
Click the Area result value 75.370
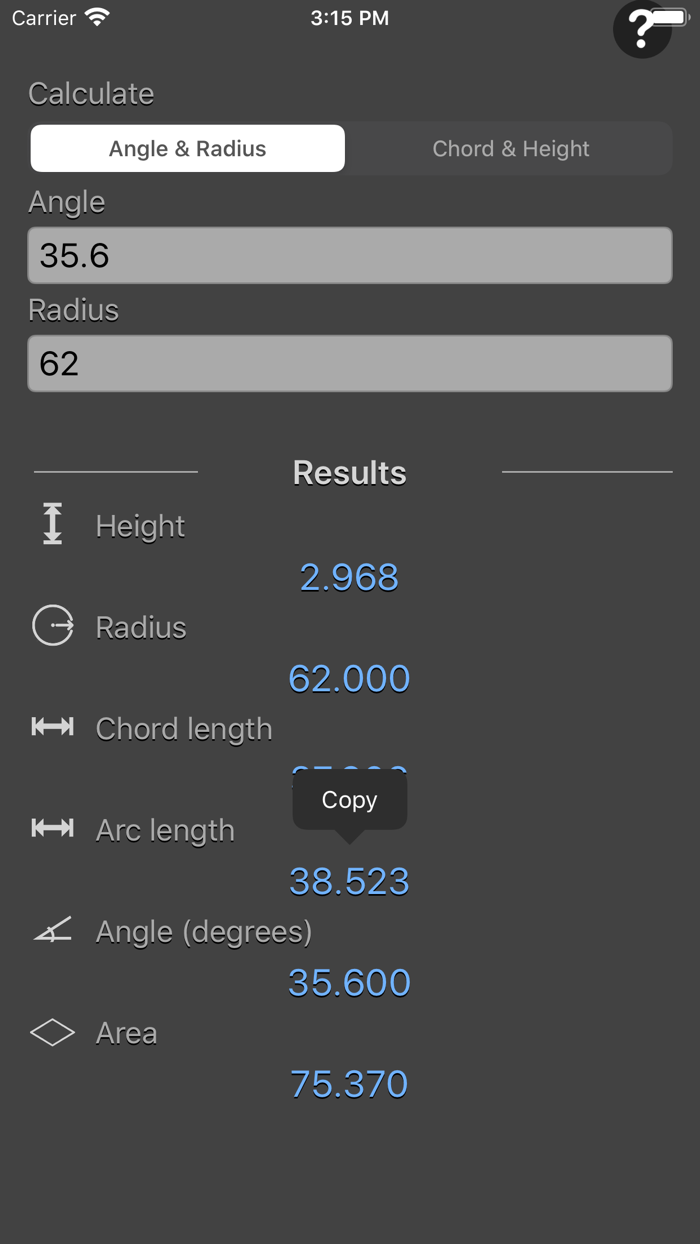coord(349,1082)
